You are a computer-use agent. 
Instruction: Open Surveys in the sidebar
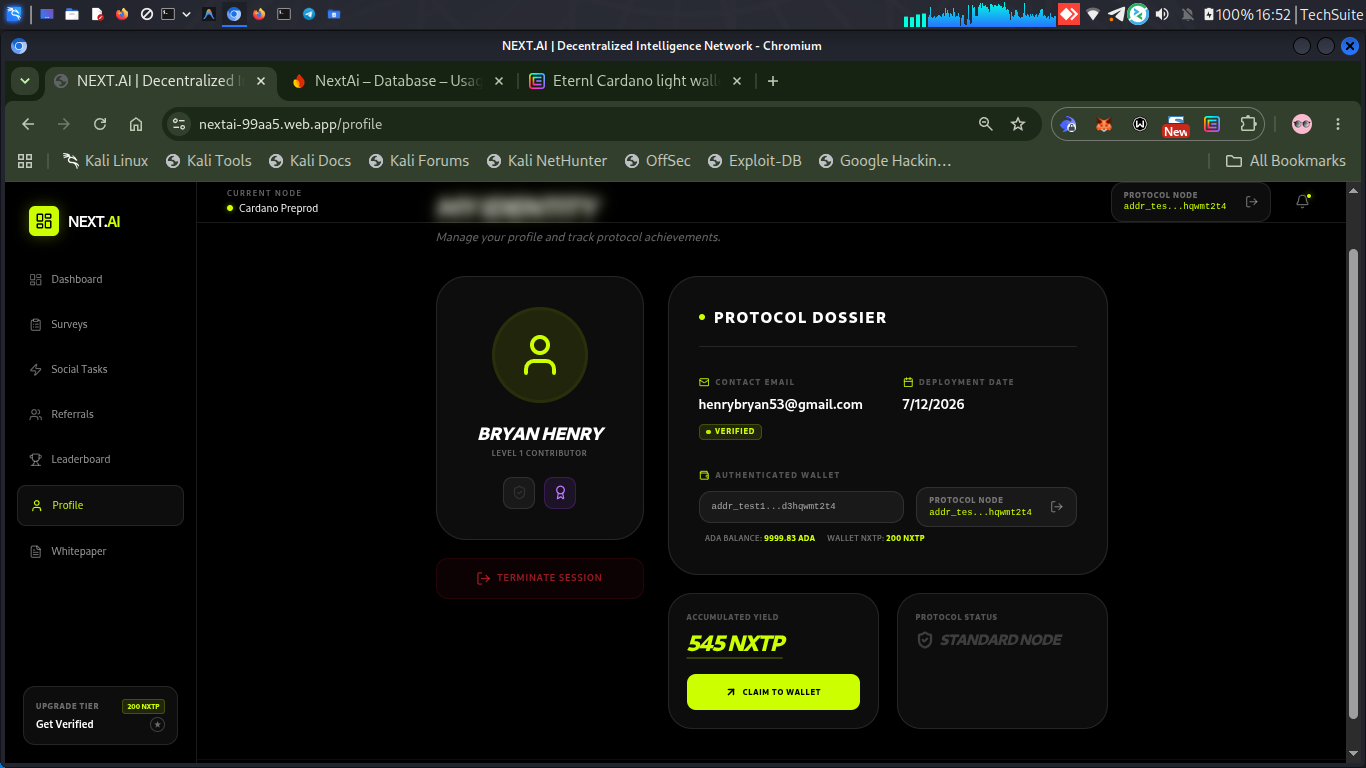[100, 324]
